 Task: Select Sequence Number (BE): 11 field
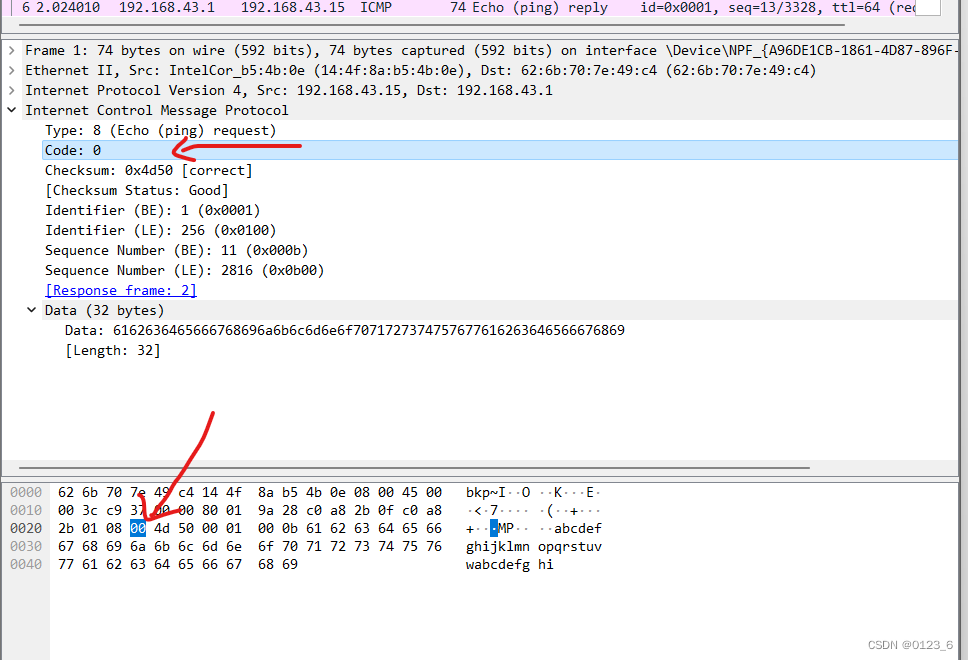(x=177, y=251)
